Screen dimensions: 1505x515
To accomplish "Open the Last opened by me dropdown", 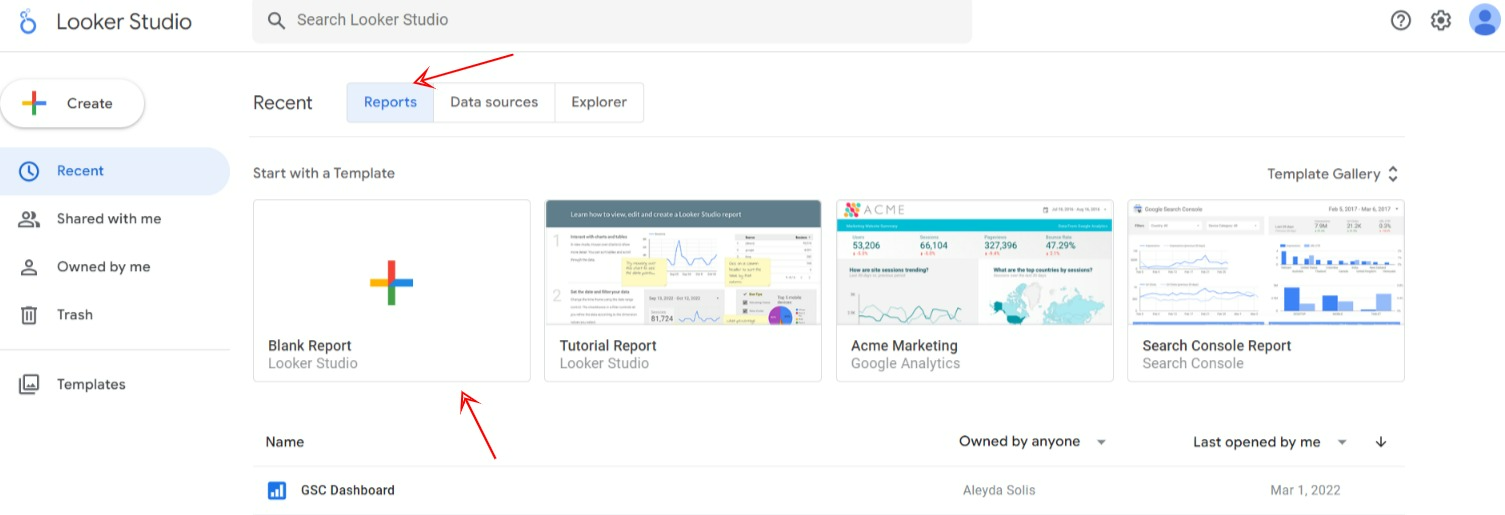I will (x=1270, y=442).
